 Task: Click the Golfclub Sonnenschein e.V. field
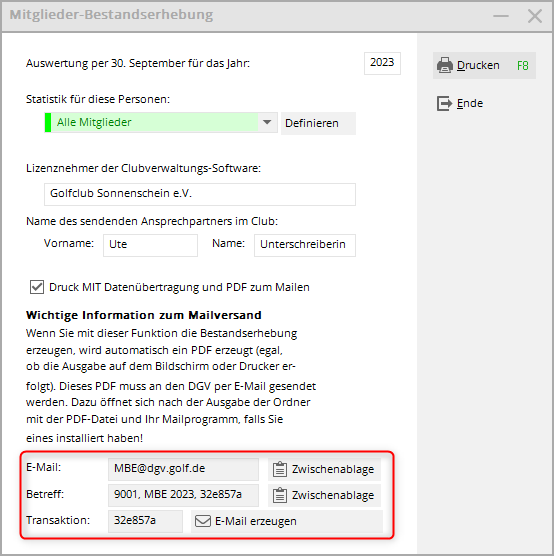pyautogui.click(x=200, y=194)
